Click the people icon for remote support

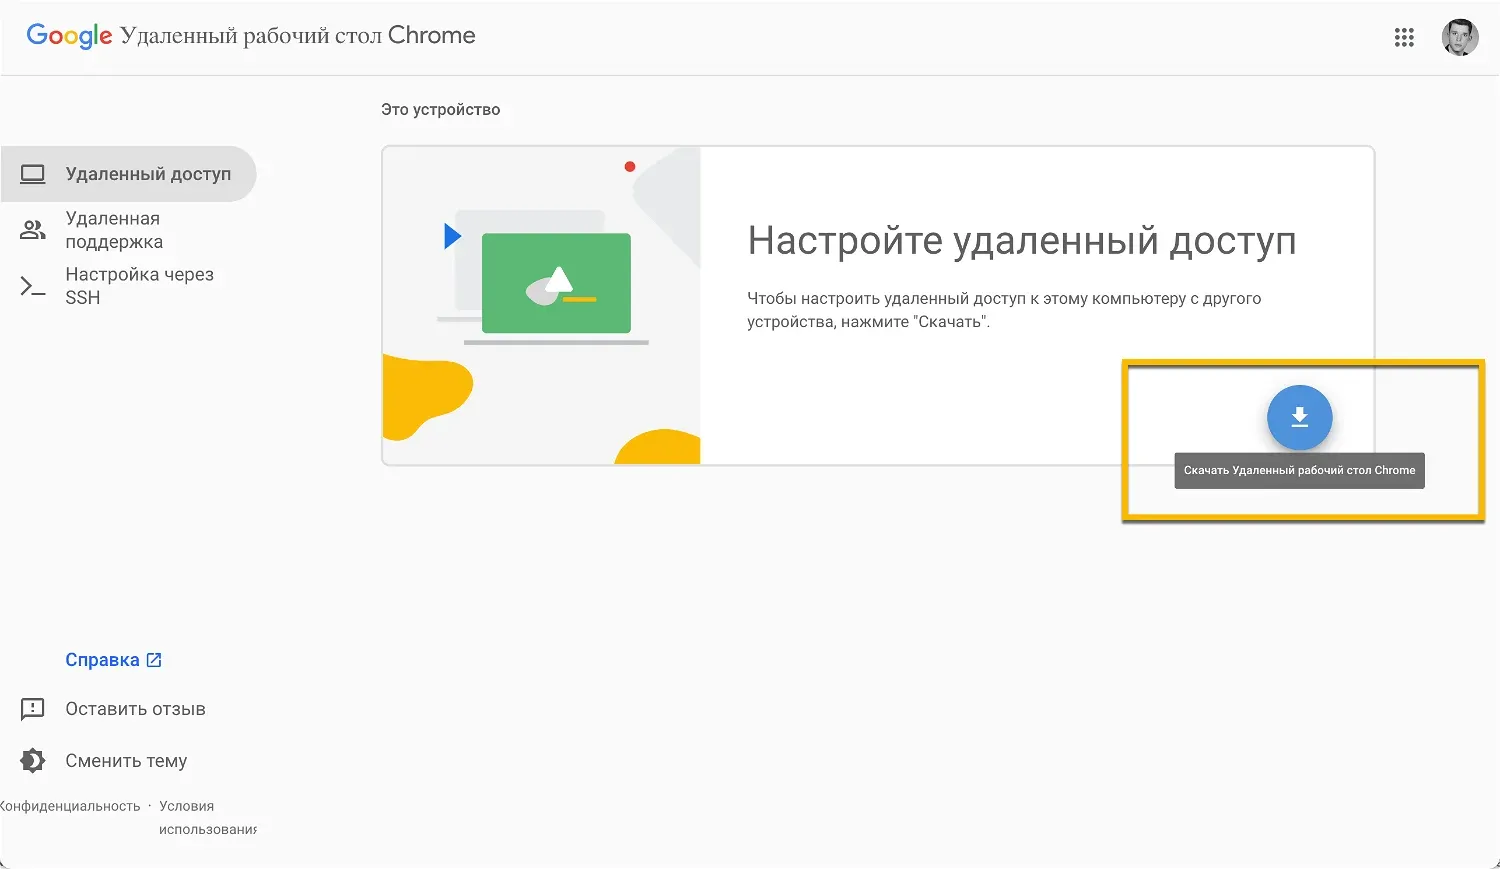33,230
